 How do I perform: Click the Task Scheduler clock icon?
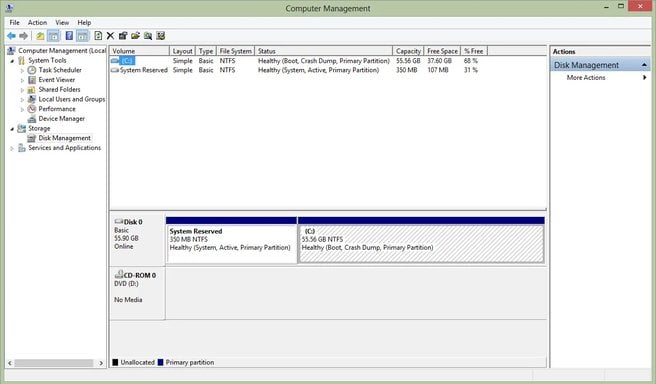(x=32, y=70)
